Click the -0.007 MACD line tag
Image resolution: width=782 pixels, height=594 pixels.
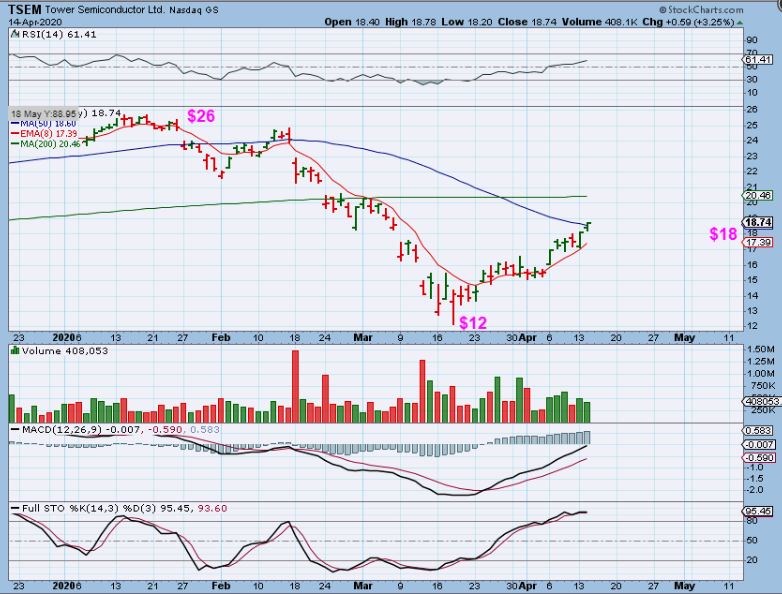[759, 444]
